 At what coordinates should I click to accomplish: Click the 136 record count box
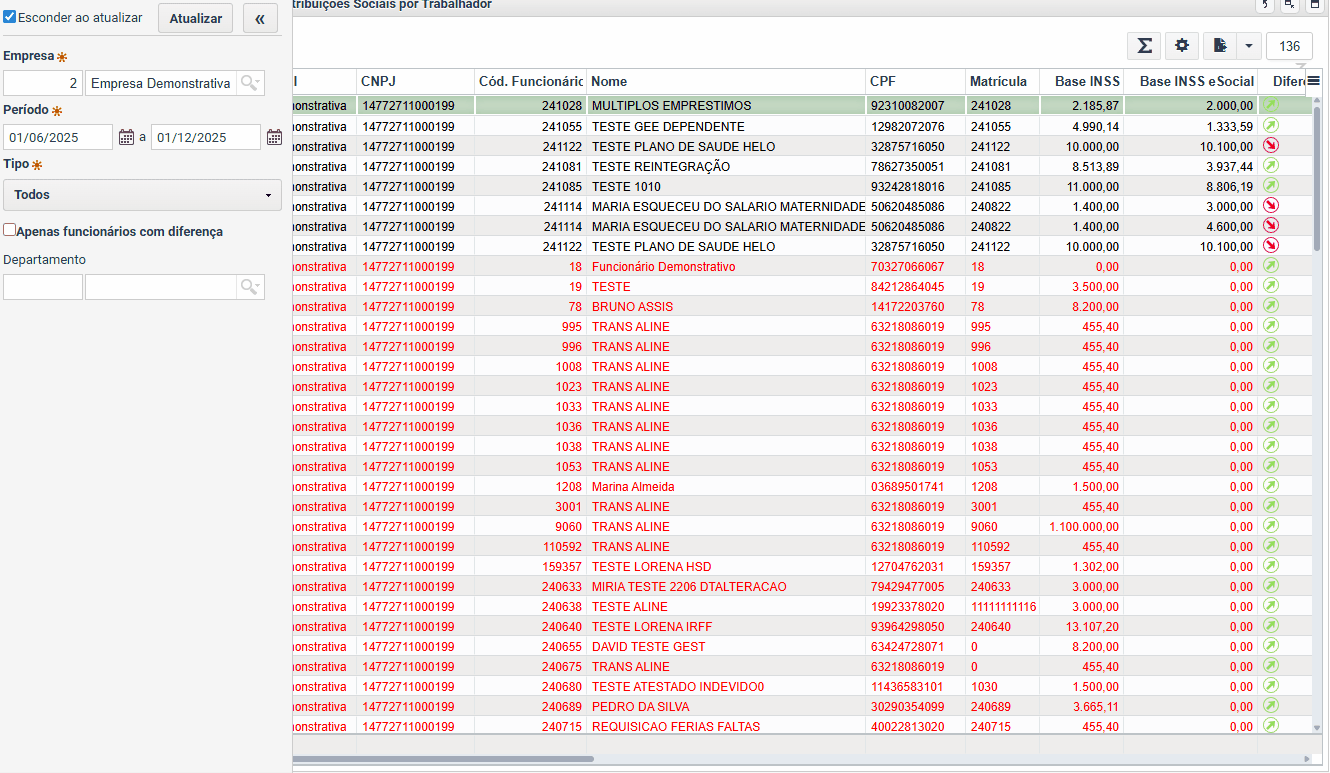click(1289, 46)
